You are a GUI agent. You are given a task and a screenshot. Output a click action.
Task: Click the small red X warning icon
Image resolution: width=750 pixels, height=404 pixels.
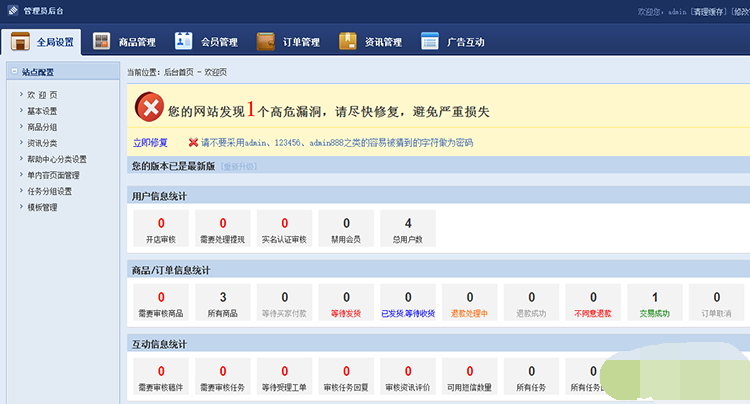click(193, 142)
